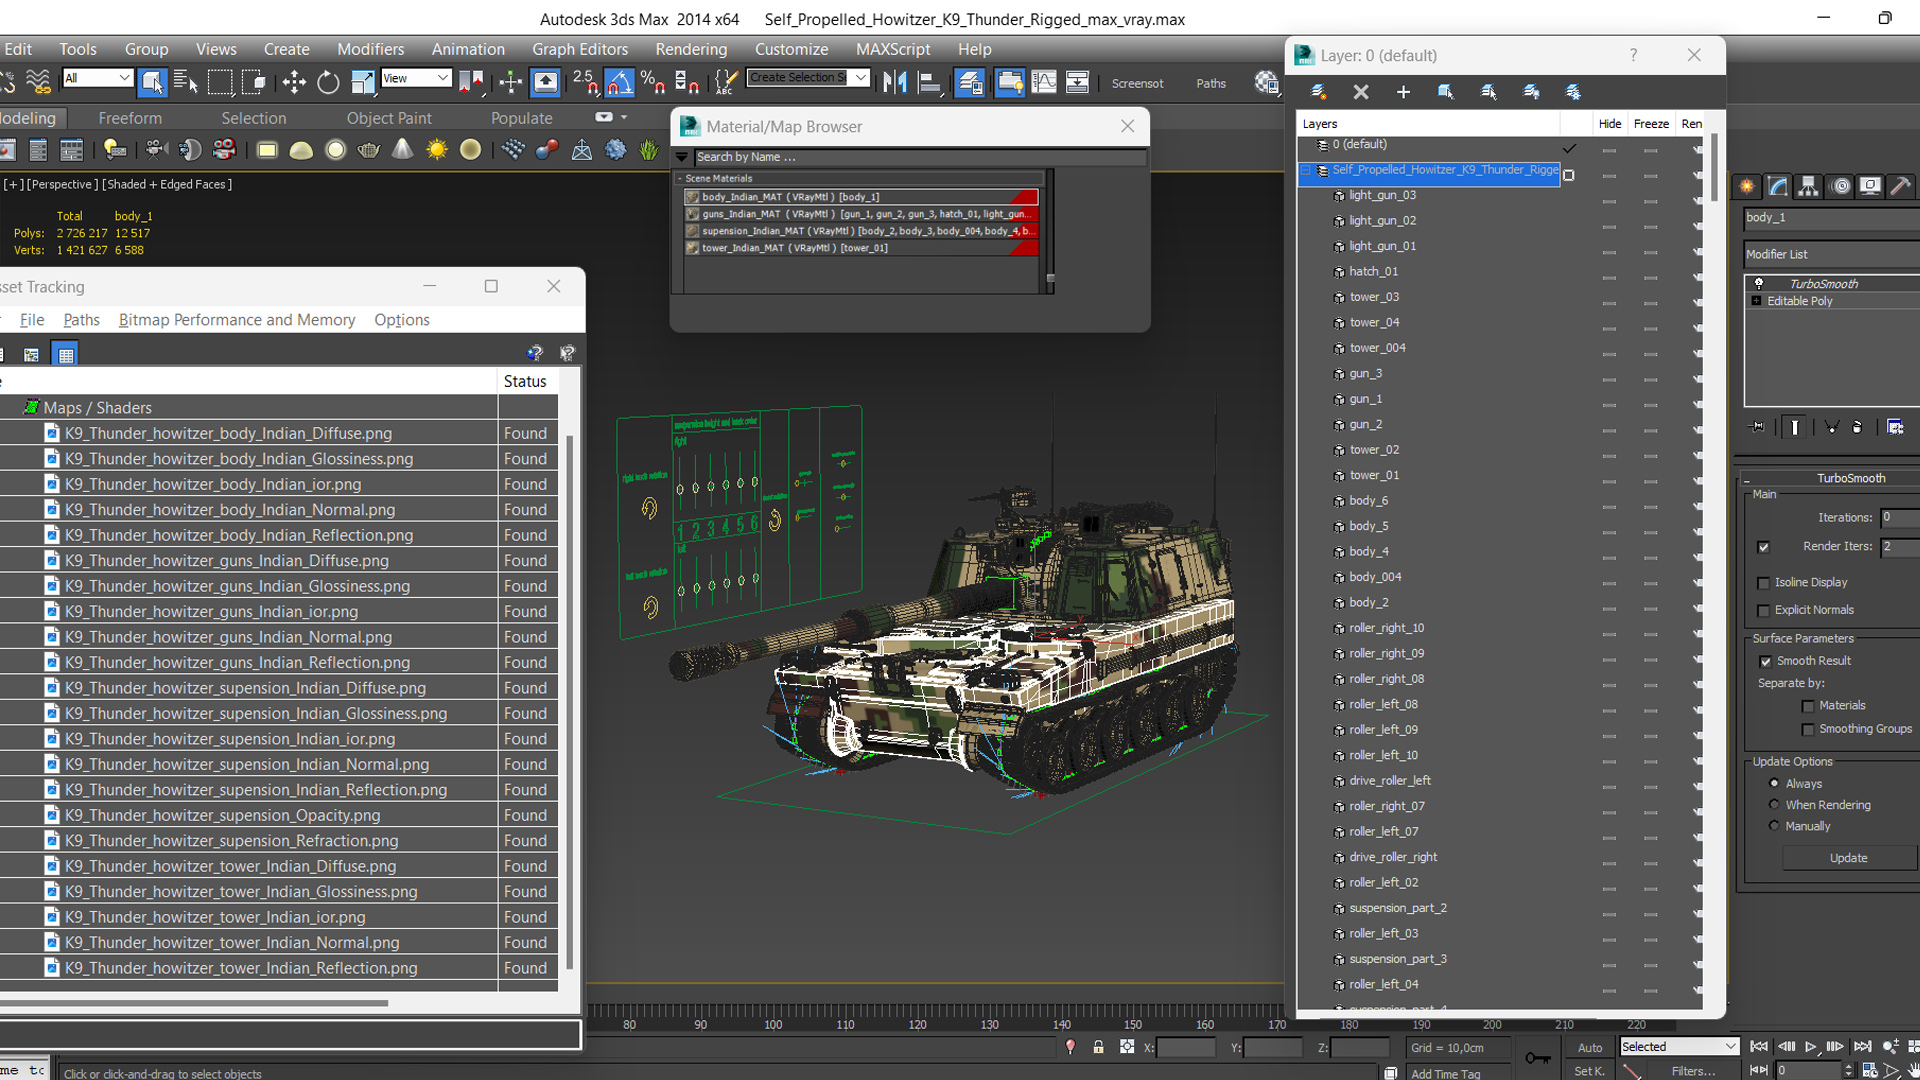Viewport: 1920px width, 1080px height.
Task: Click the Filters button
Action: click(1693, 1071)
